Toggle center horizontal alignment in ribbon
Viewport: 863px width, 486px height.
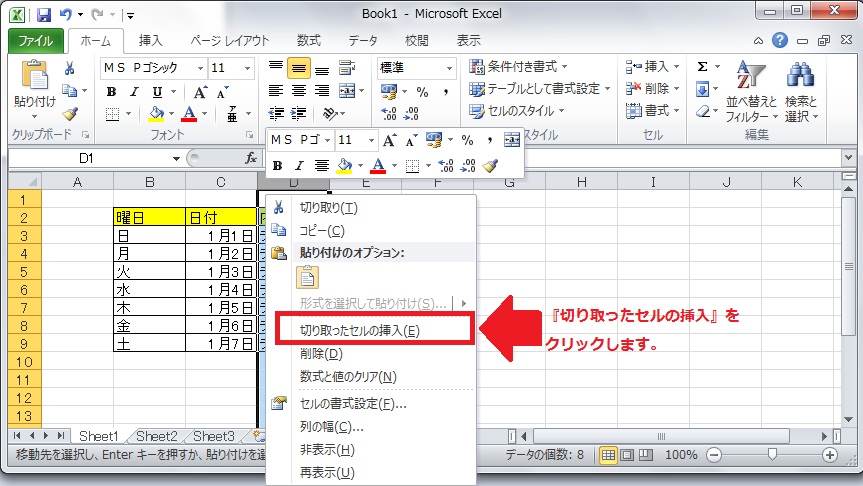[298, 91]
